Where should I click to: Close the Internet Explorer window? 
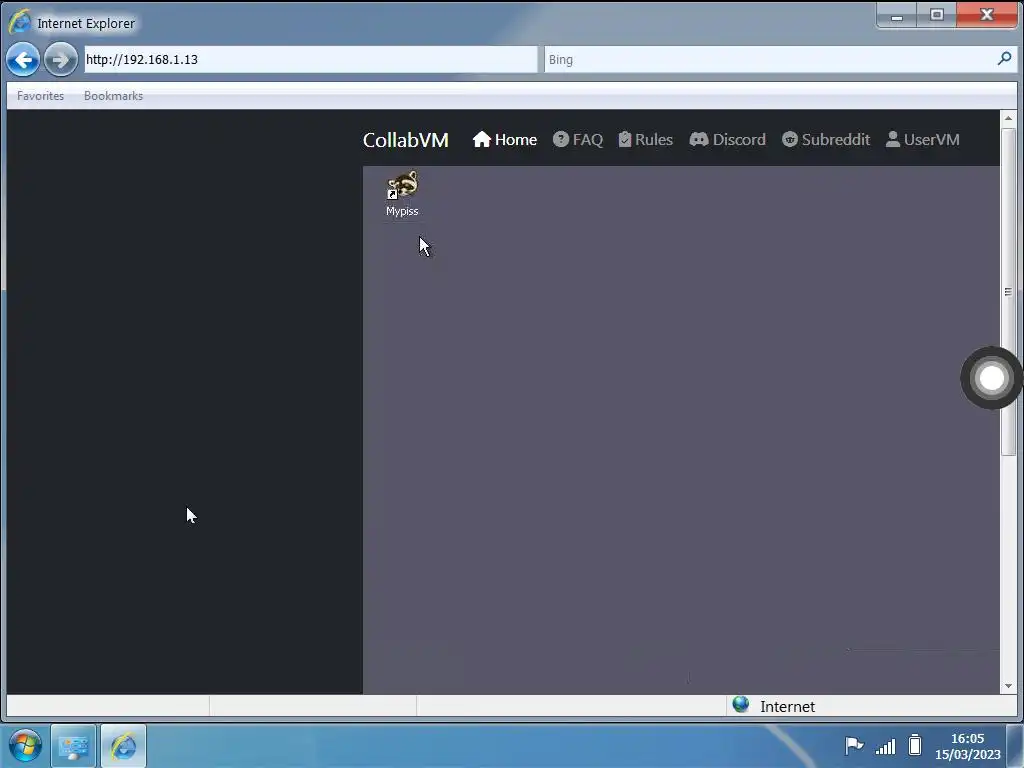(987, 14)
